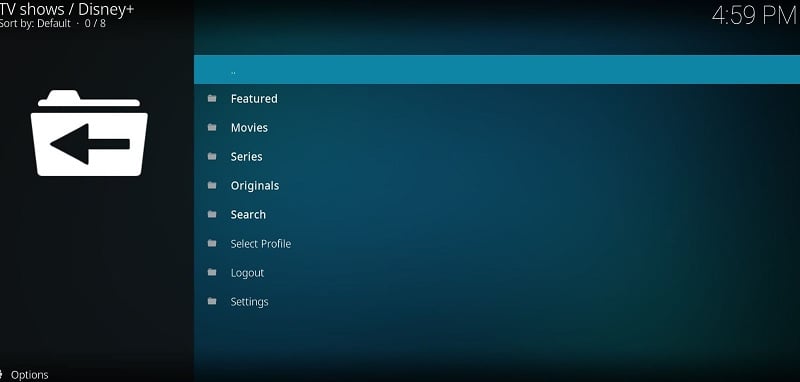Click the folder icon beside Select Profile

[212, 243]
